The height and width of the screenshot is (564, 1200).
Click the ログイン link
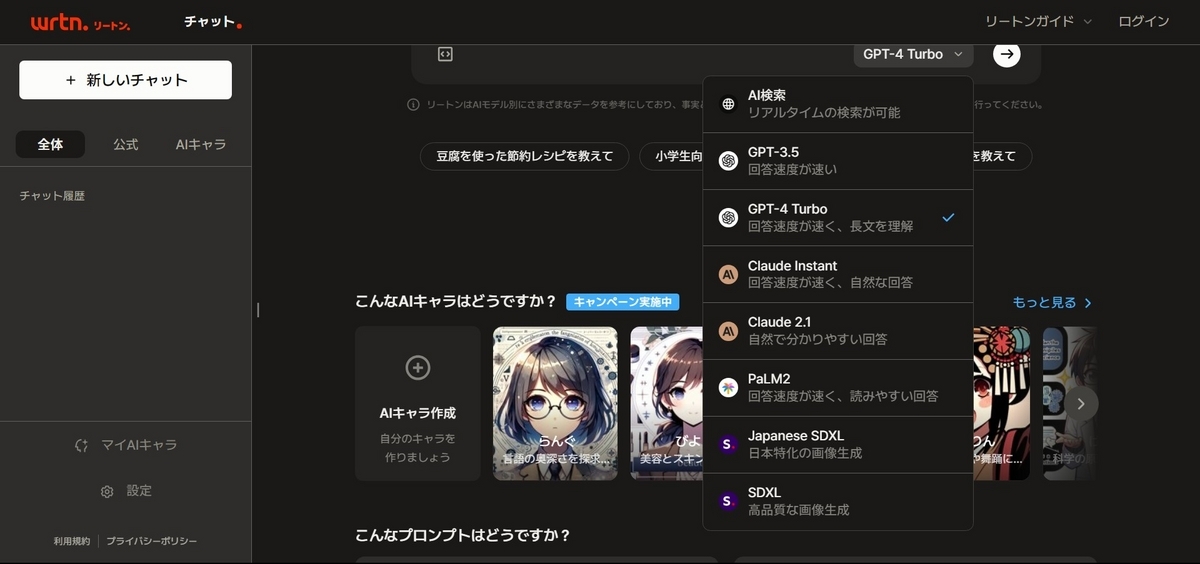(1144, 21)
